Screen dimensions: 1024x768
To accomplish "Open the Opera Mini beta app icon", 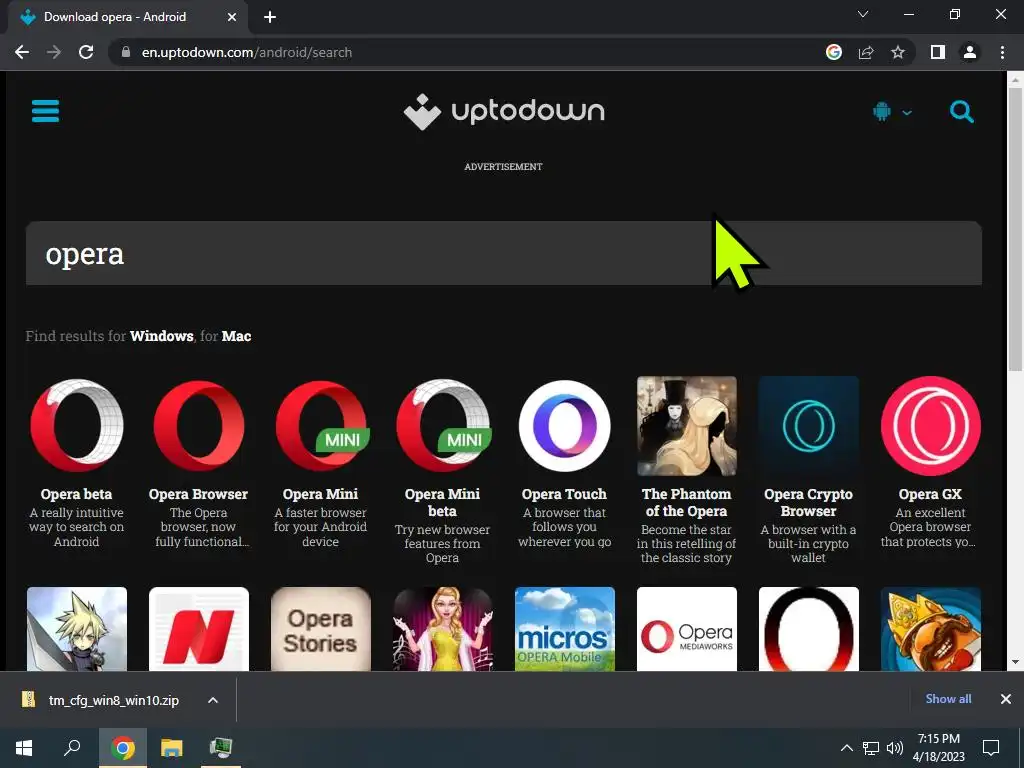I will tap(443, 426).
